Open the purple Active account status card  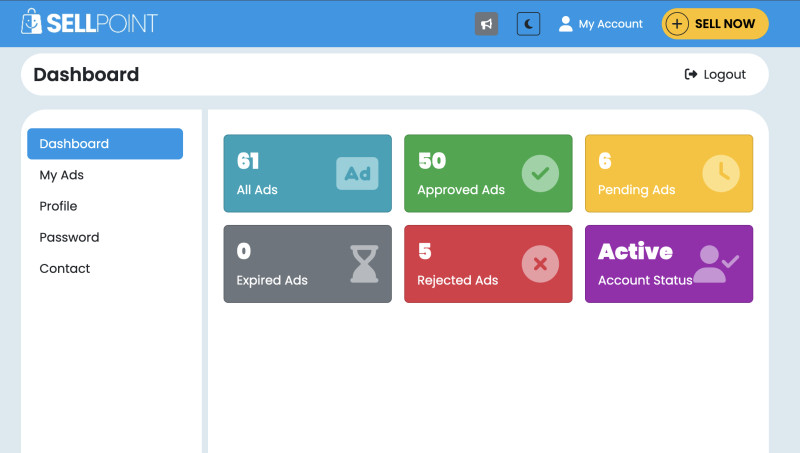click(x=668, y=264)
